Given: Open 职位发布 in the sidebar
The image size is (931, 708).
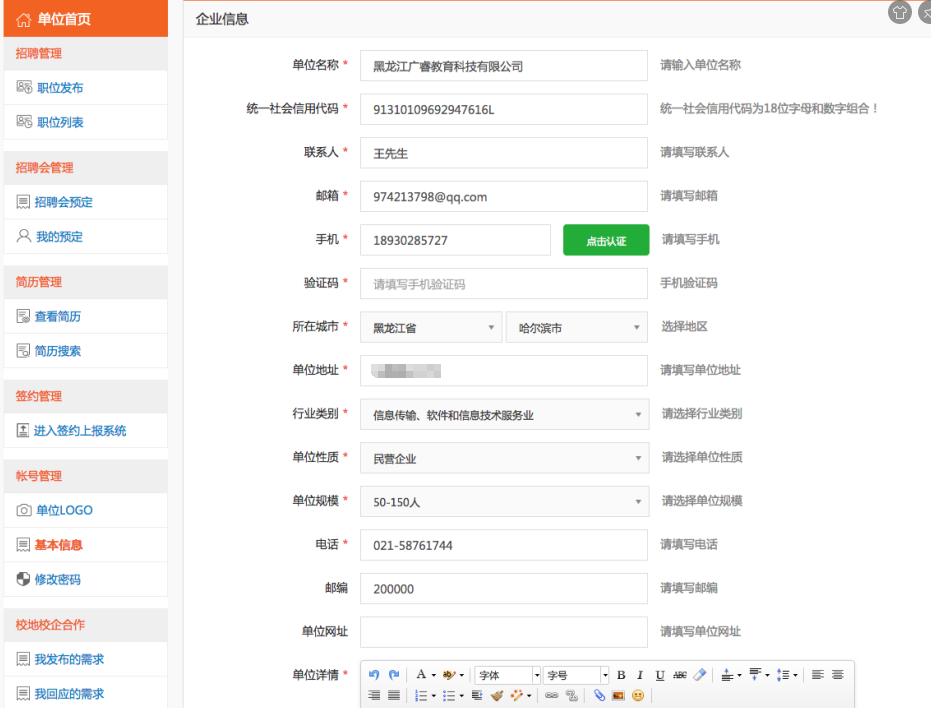Looking at the screenshot, I should 60,88.
